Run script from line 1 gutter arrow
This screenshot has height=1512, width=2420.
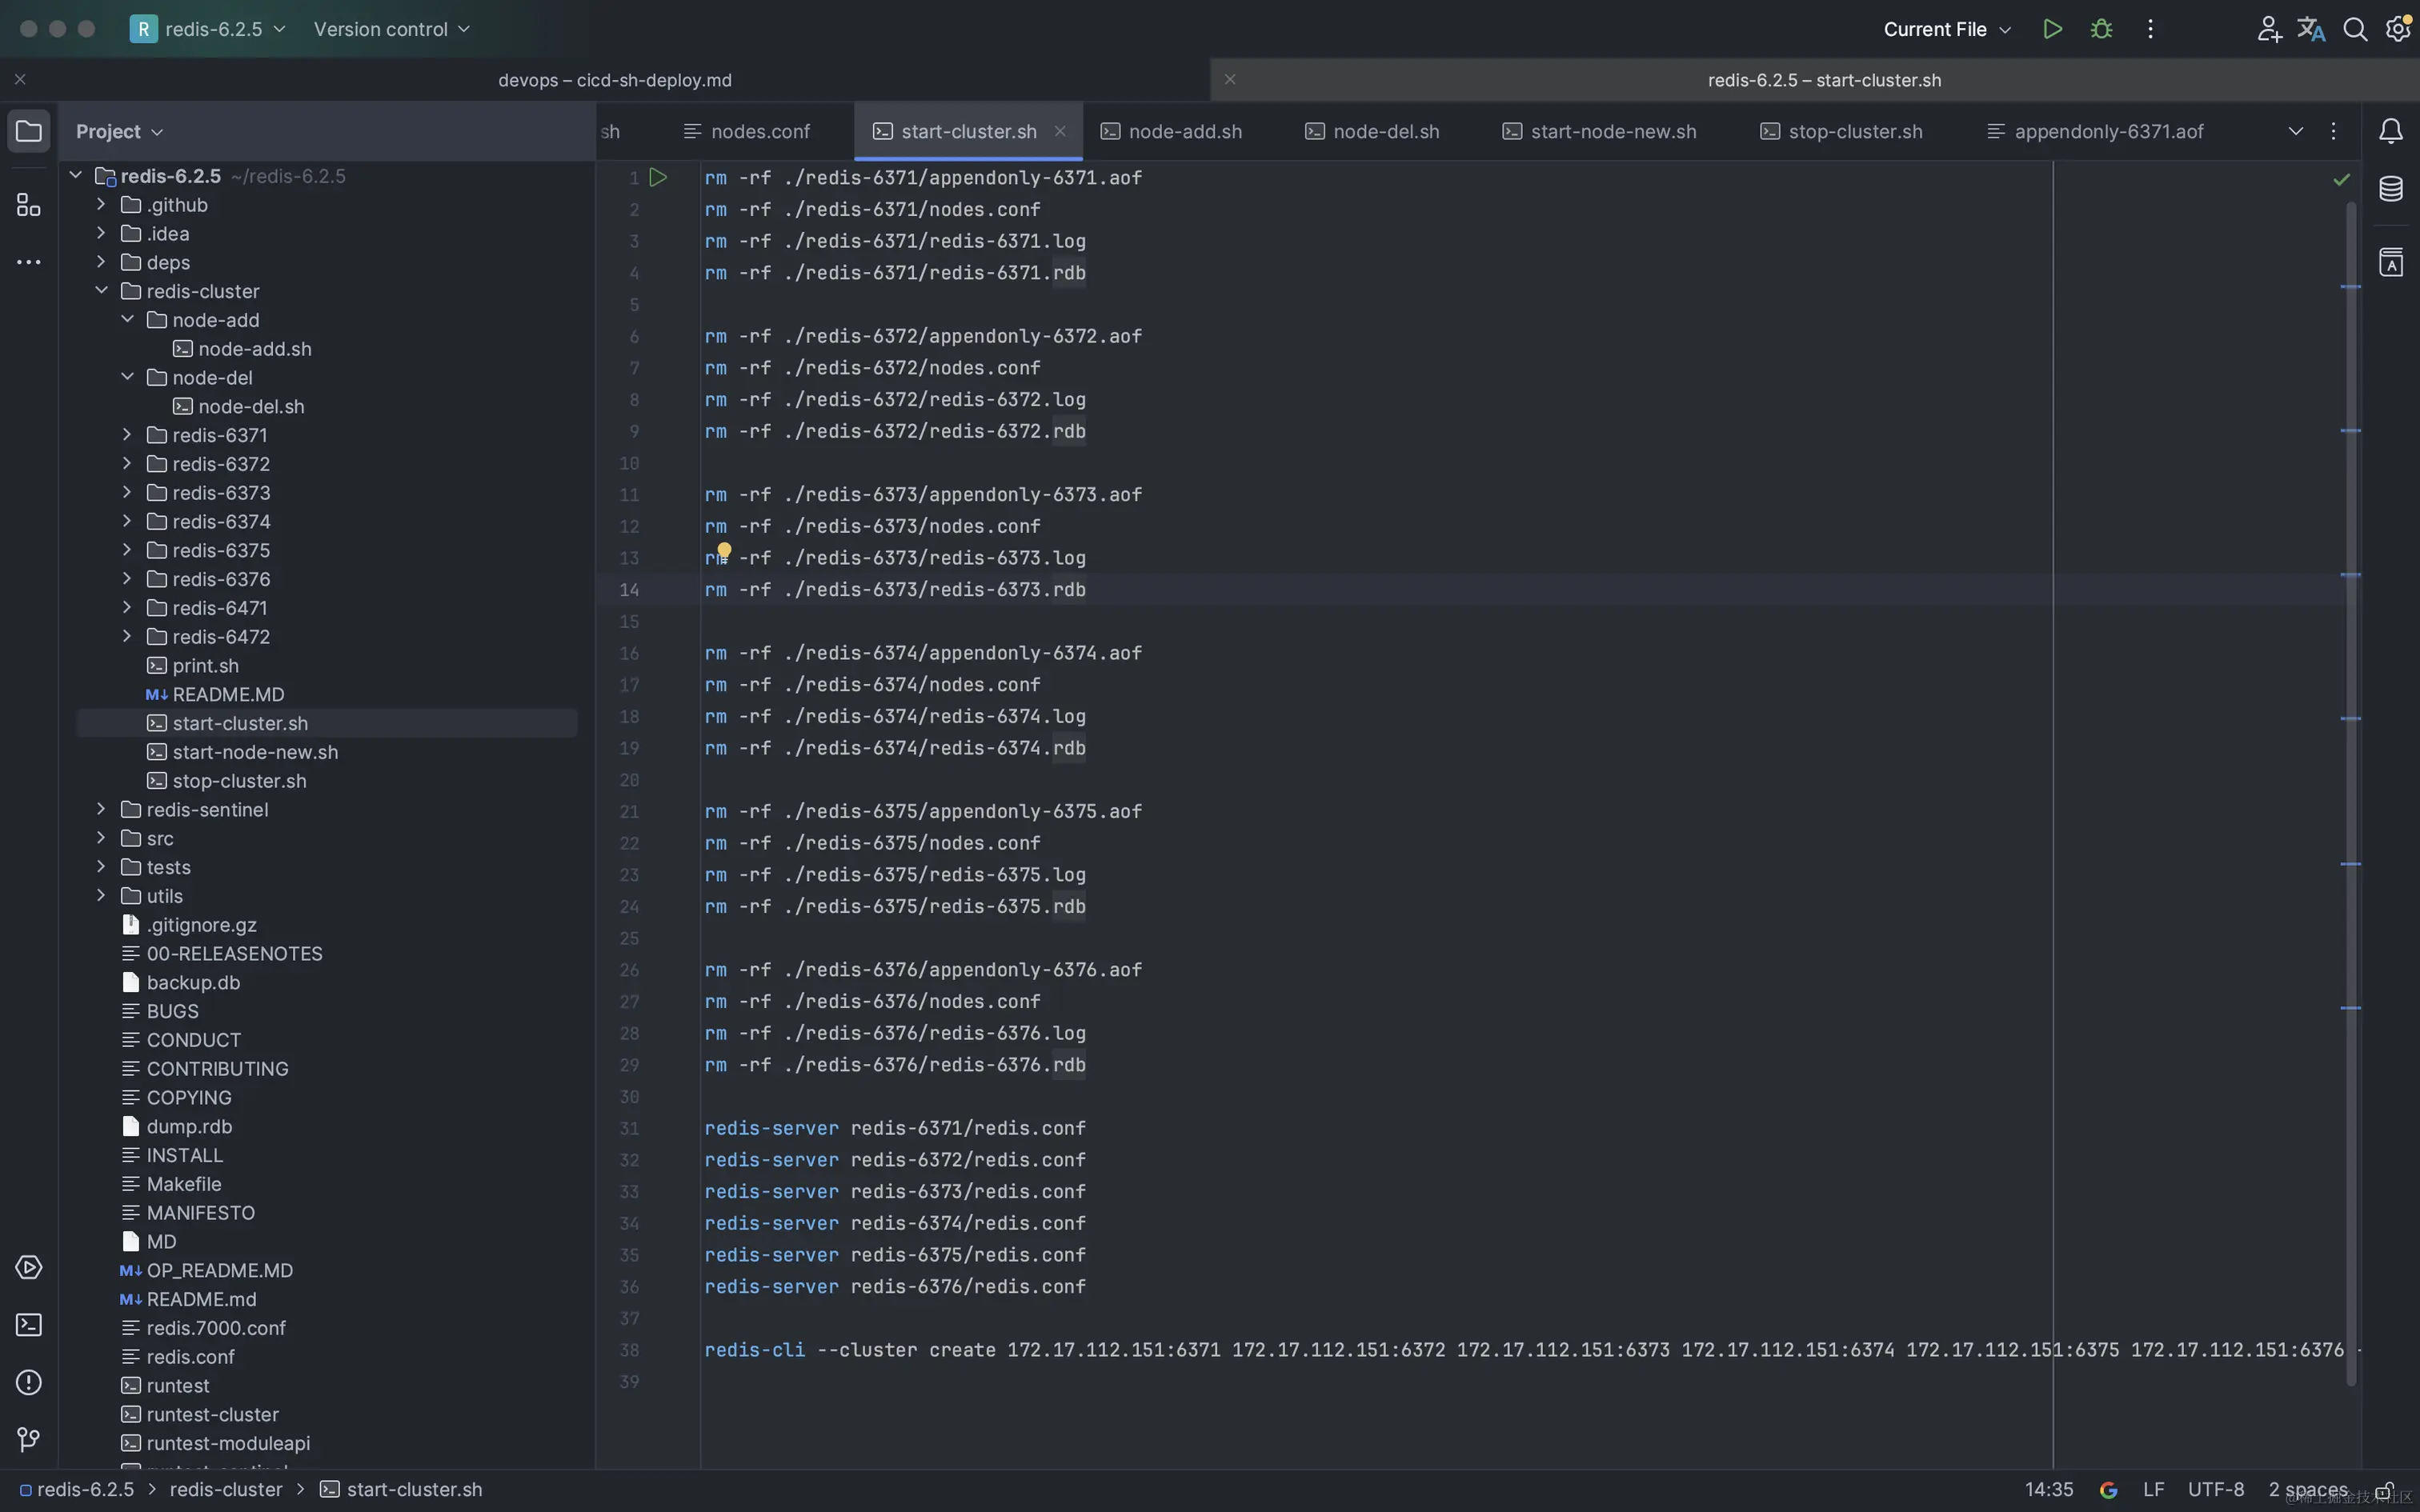coord(657,177)
